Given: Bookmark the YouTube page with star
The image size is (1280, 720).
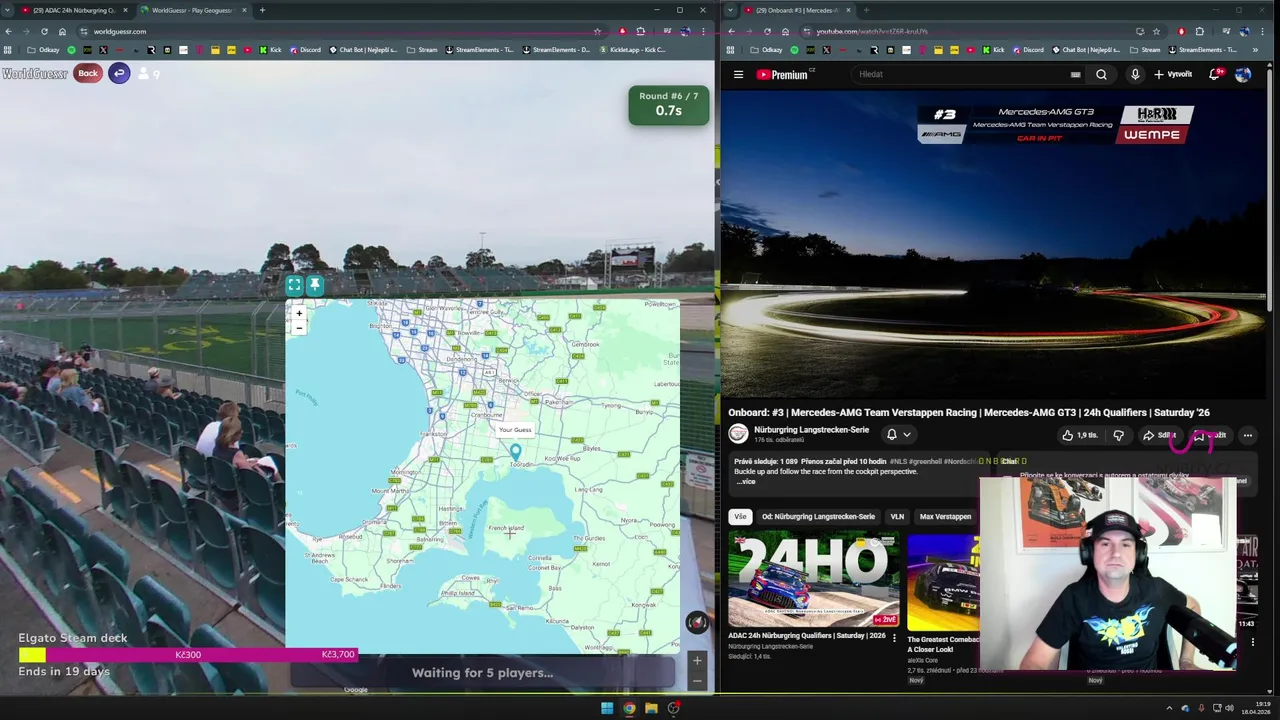Looking at the screenshot, I should pos(1156,31).
